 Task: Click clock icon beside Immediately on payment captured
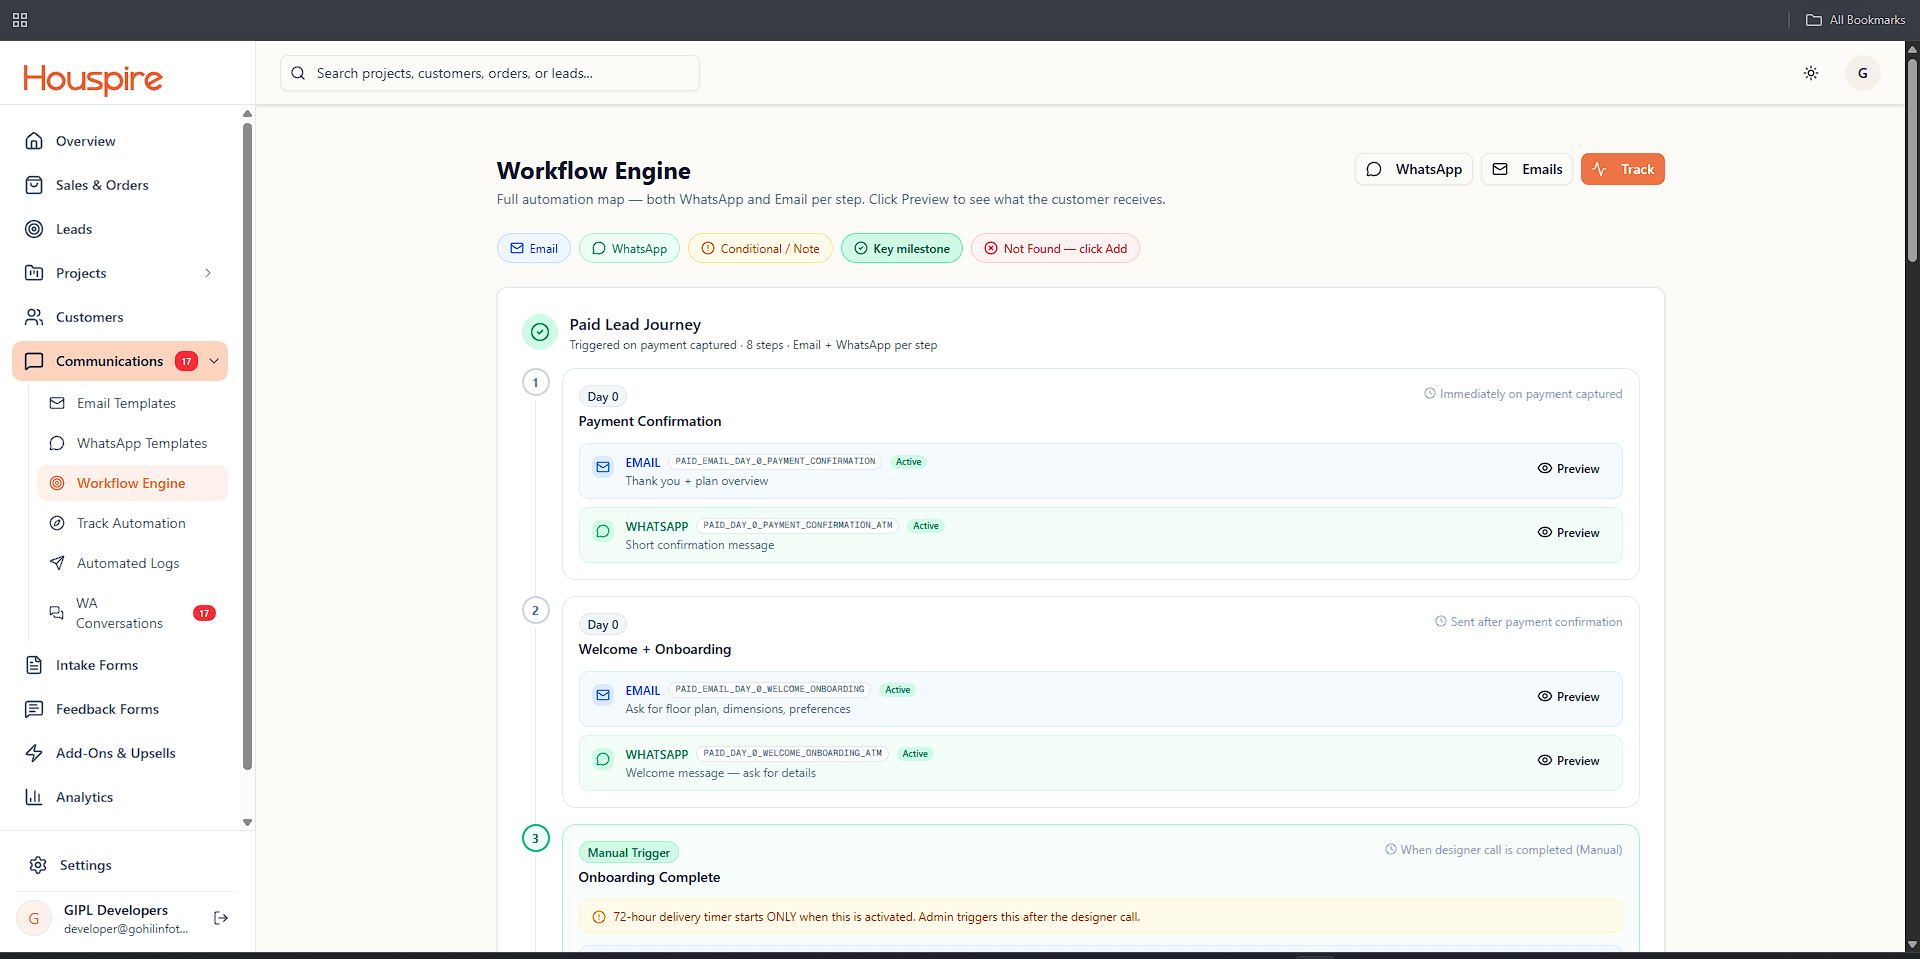[1430, 394]
